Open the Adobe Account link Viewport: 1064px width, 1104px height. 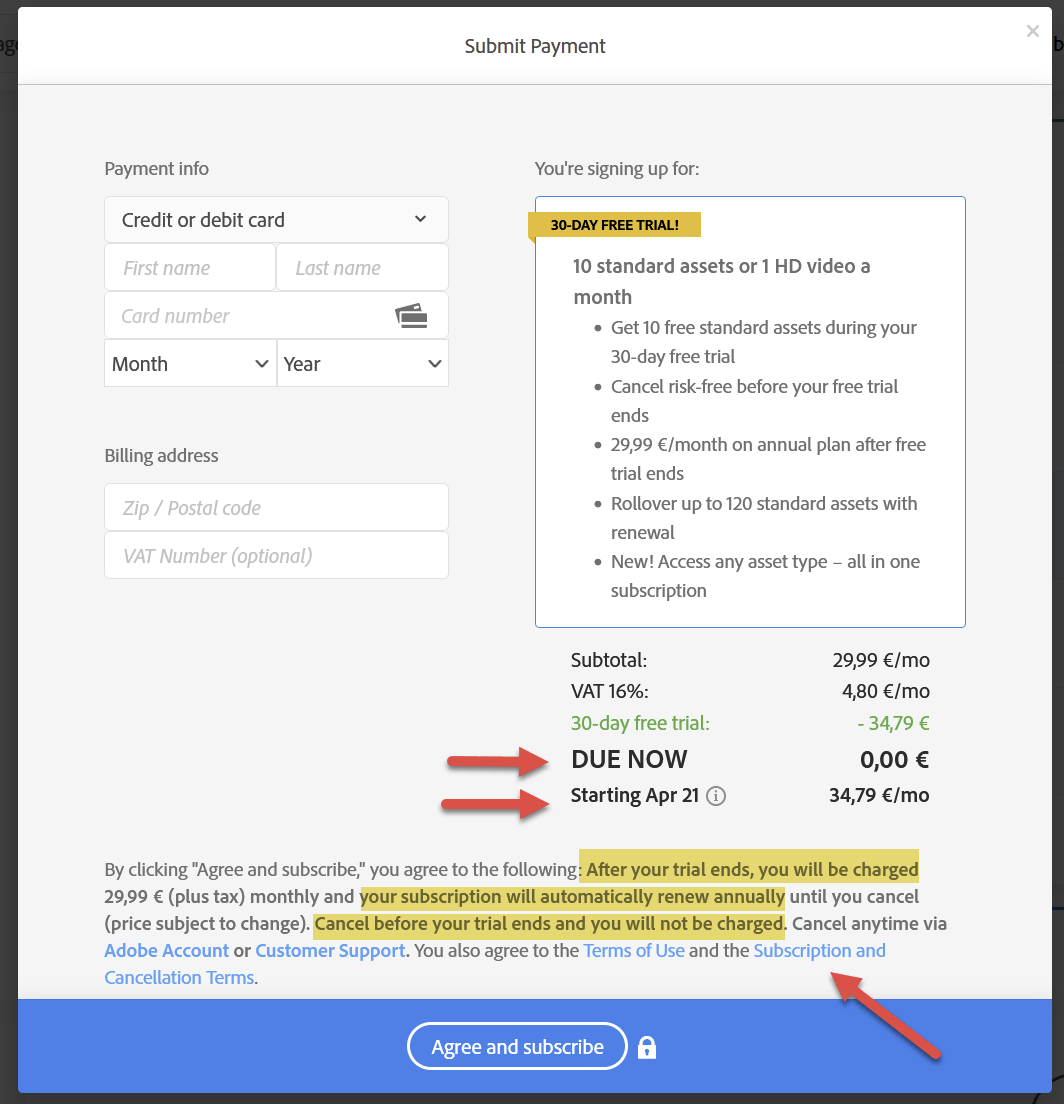166,950
